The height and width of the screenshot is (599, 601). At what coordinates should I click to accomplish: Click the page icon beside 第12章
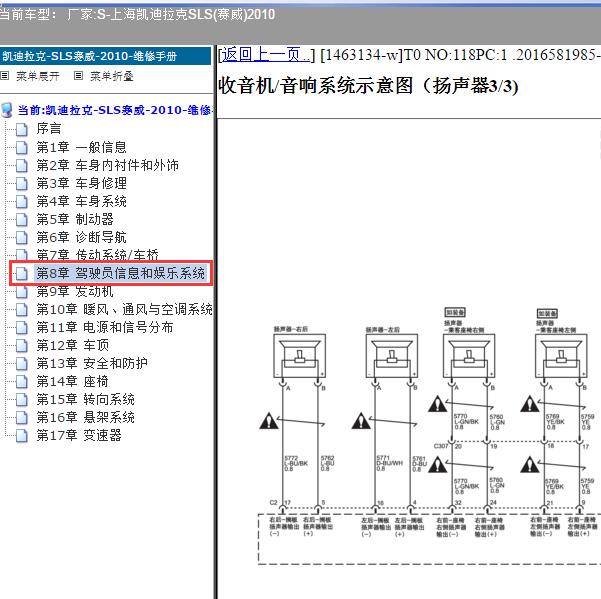coord(22,346)
